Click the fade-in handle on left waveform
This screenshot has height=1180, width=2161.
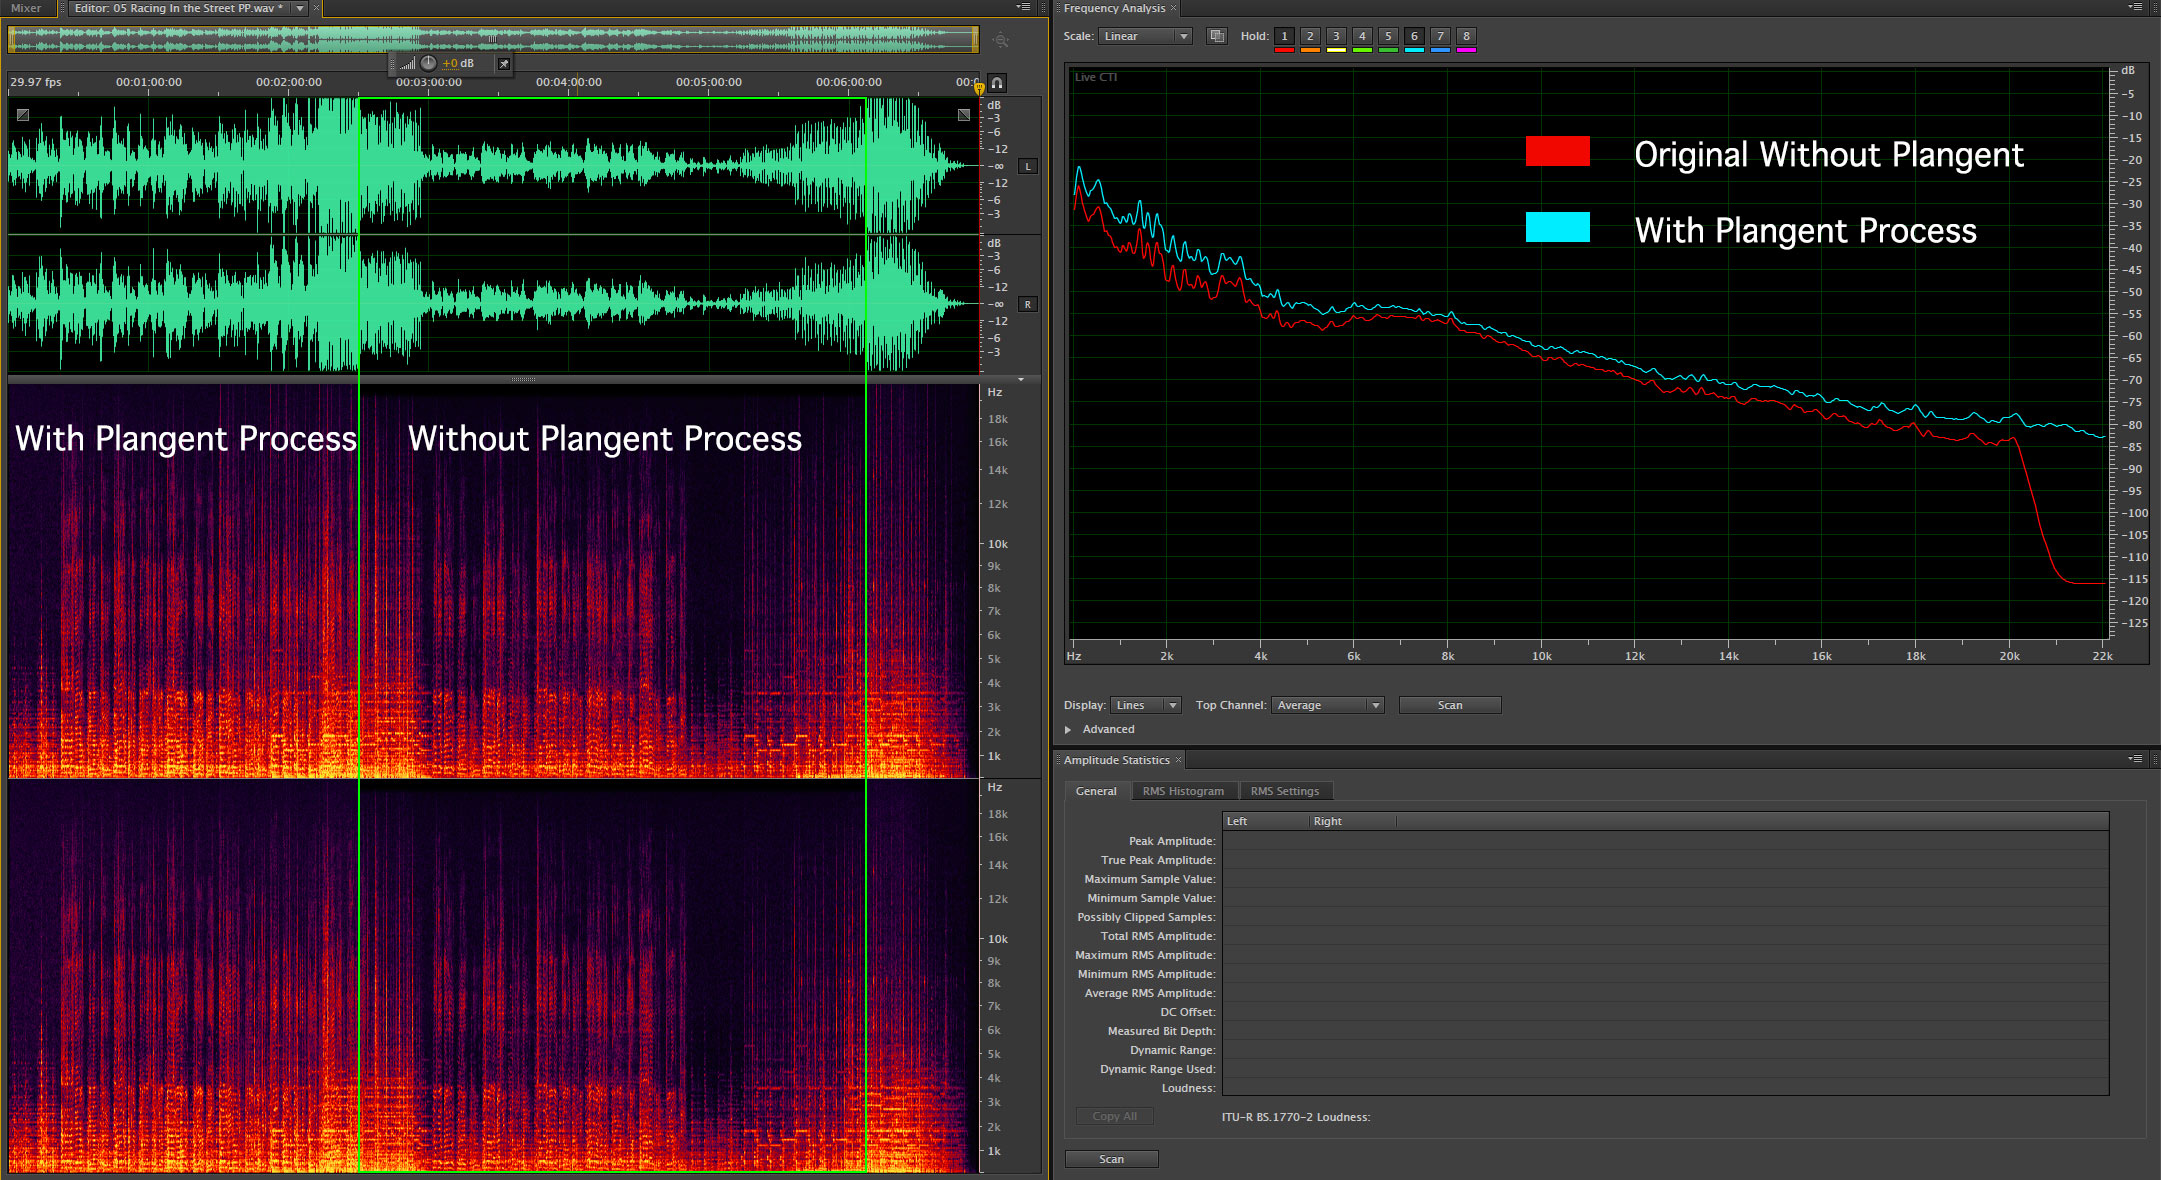(23, 115)
